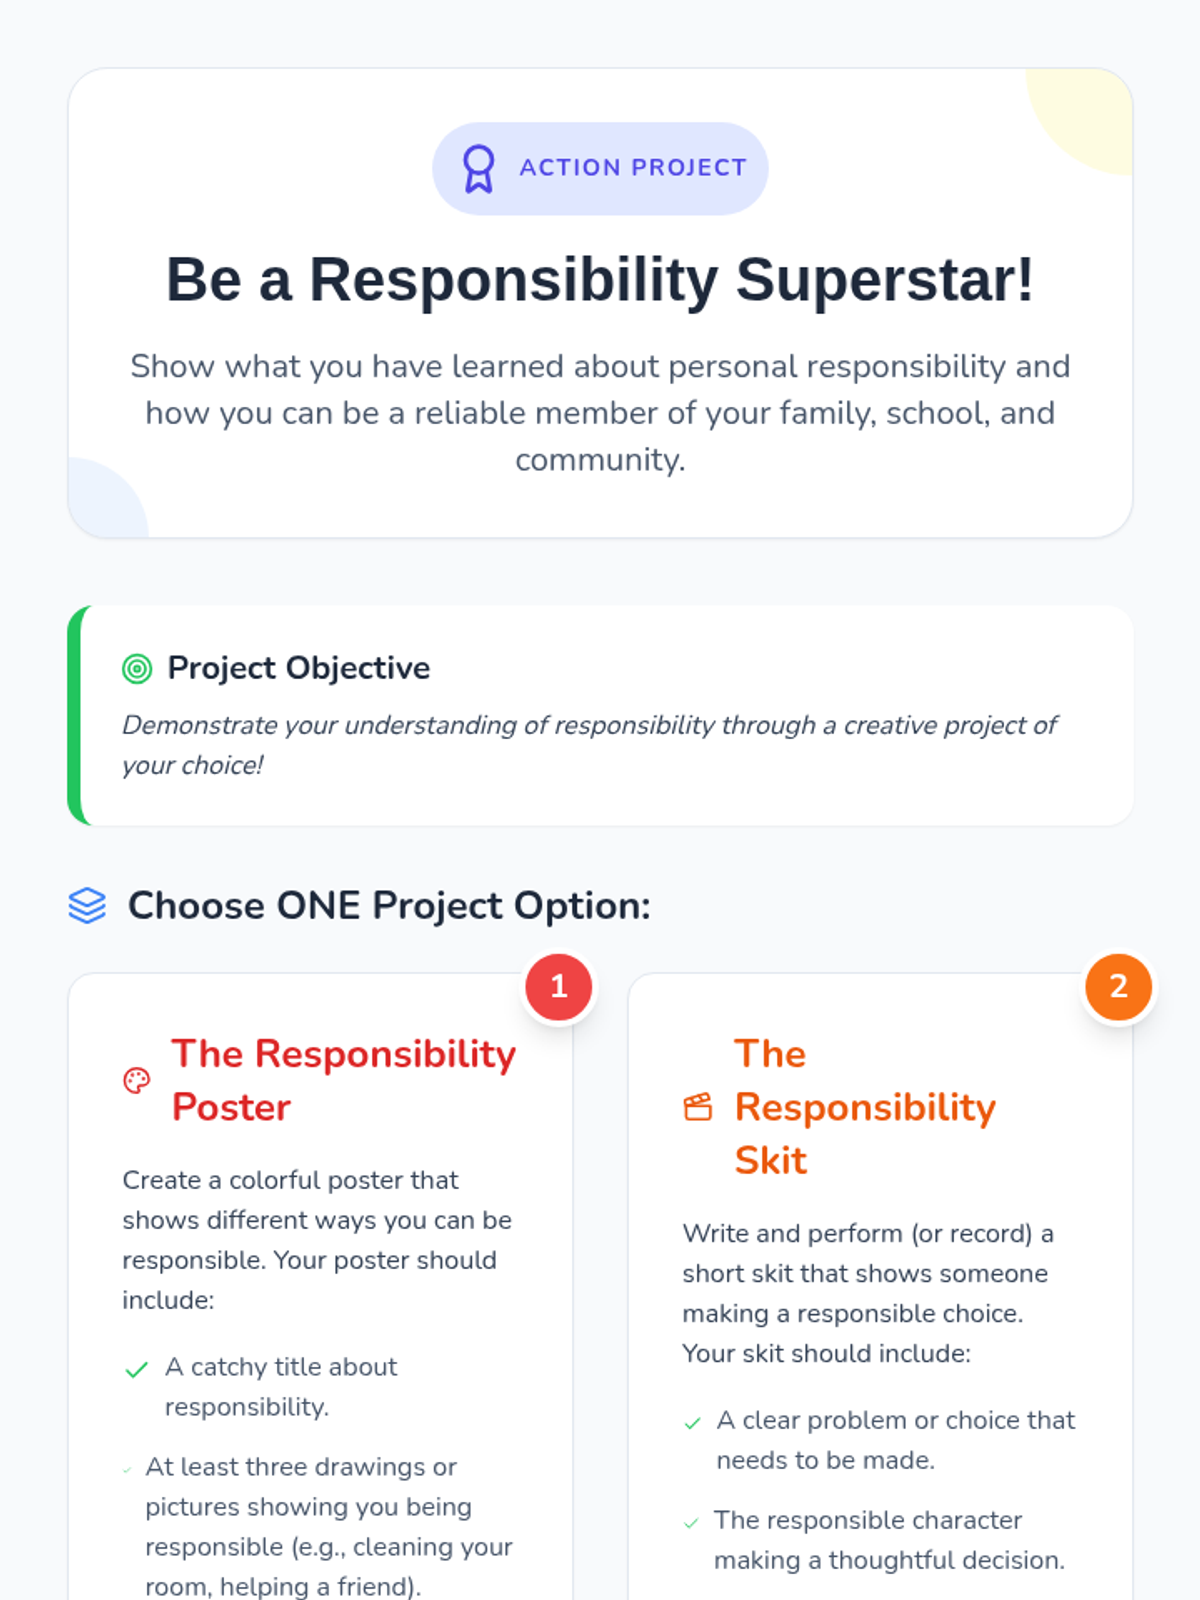Select the orange number 2 badge
Image resolution: width=1200 pixels, height=1600 pixels.
click(1119, 987)
